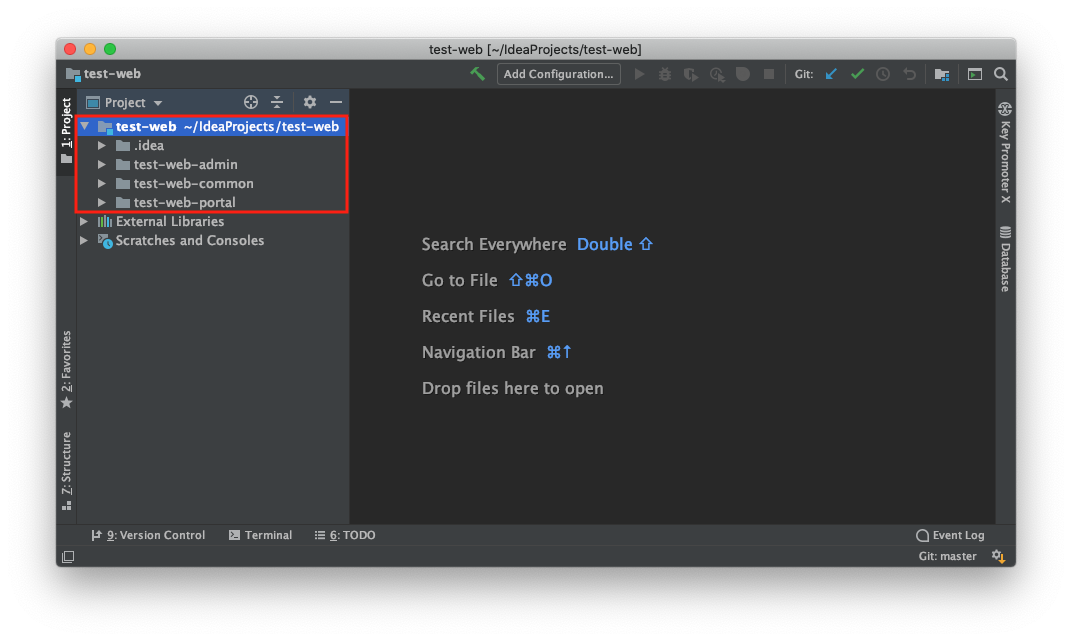Expand the test-web-portal folder arrow
Viewport: 1072px width, 641px height.
(x=102, y=202)
